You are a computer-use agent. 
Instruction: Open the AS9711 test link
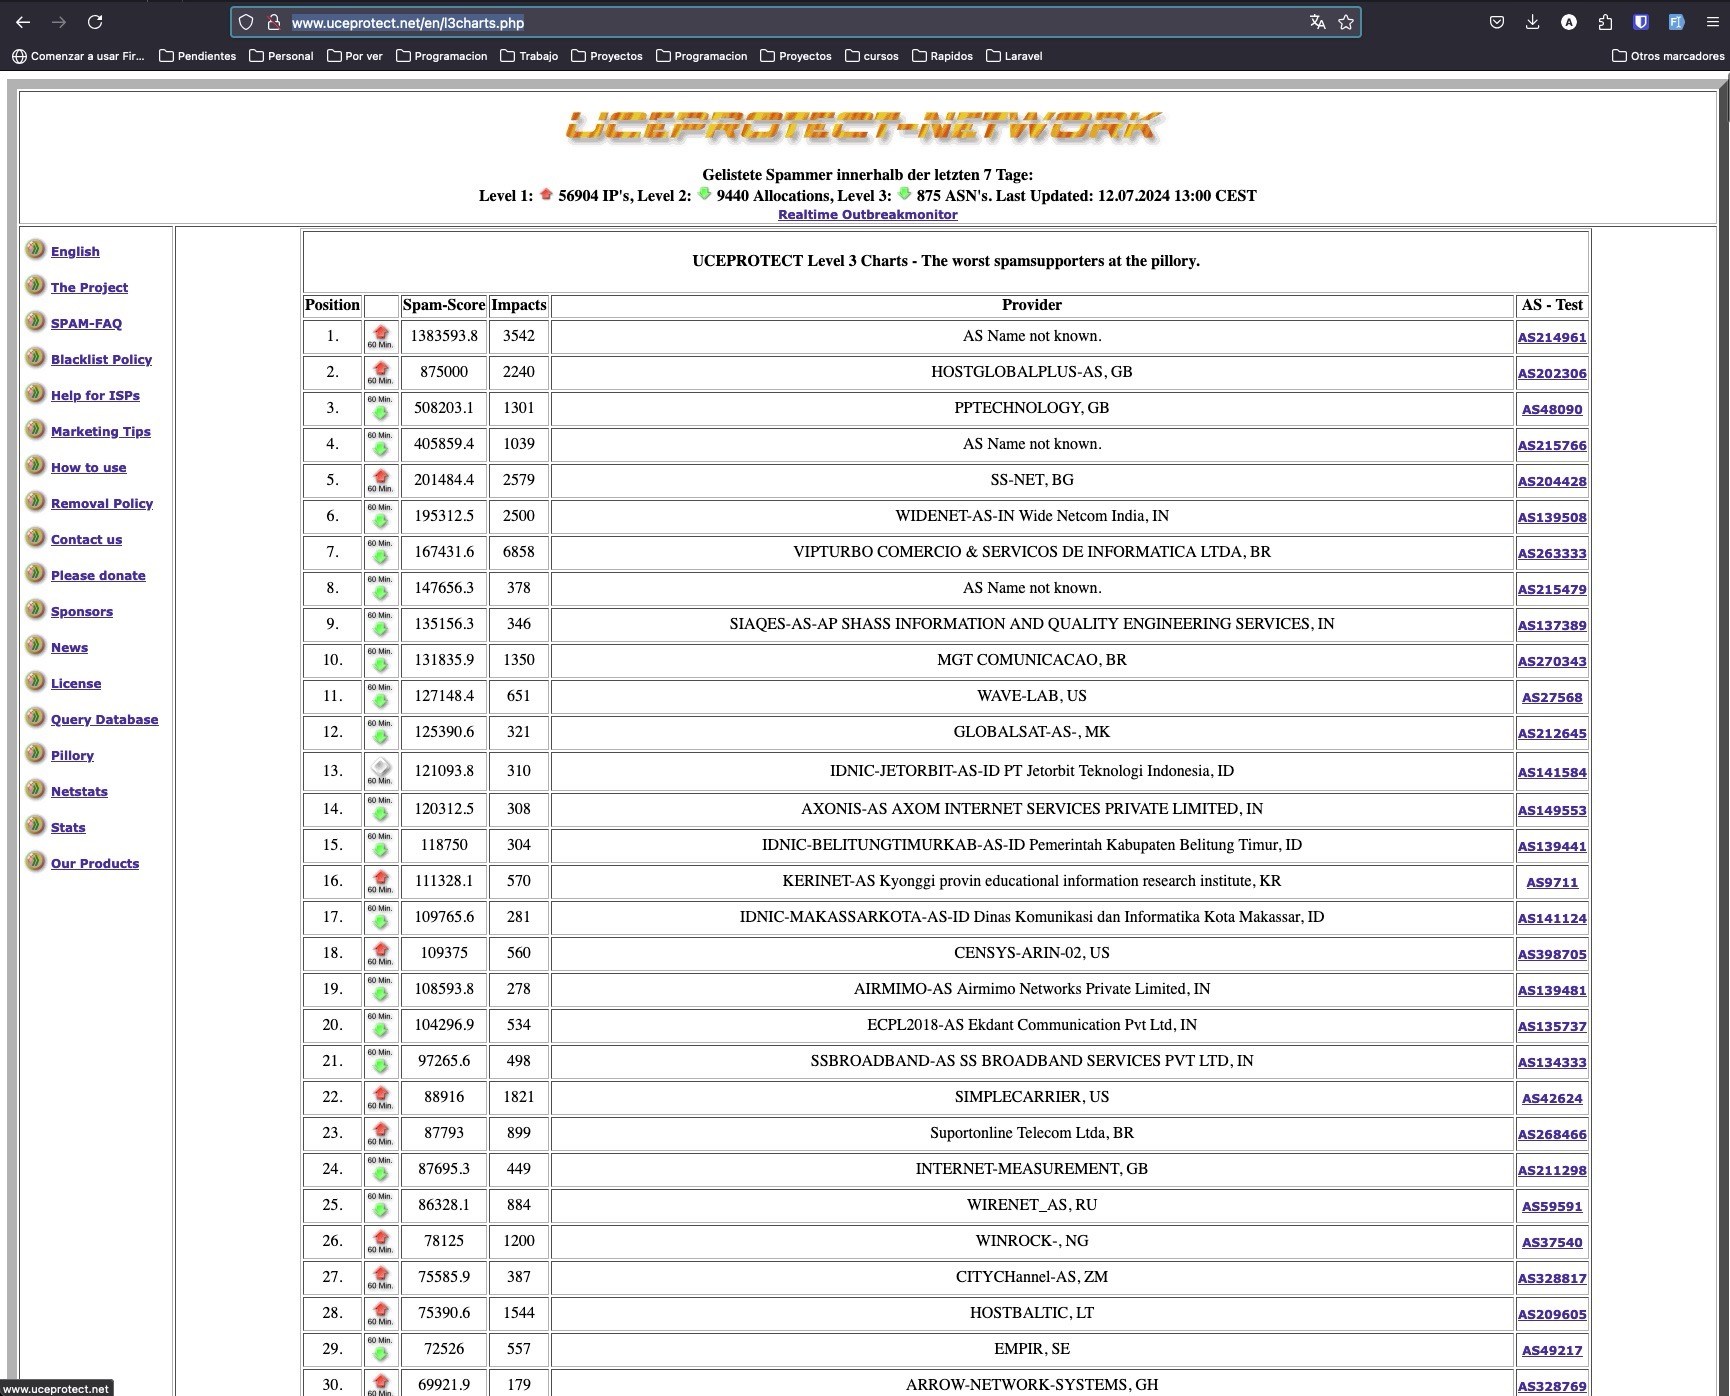click(x=1552, y=882)
